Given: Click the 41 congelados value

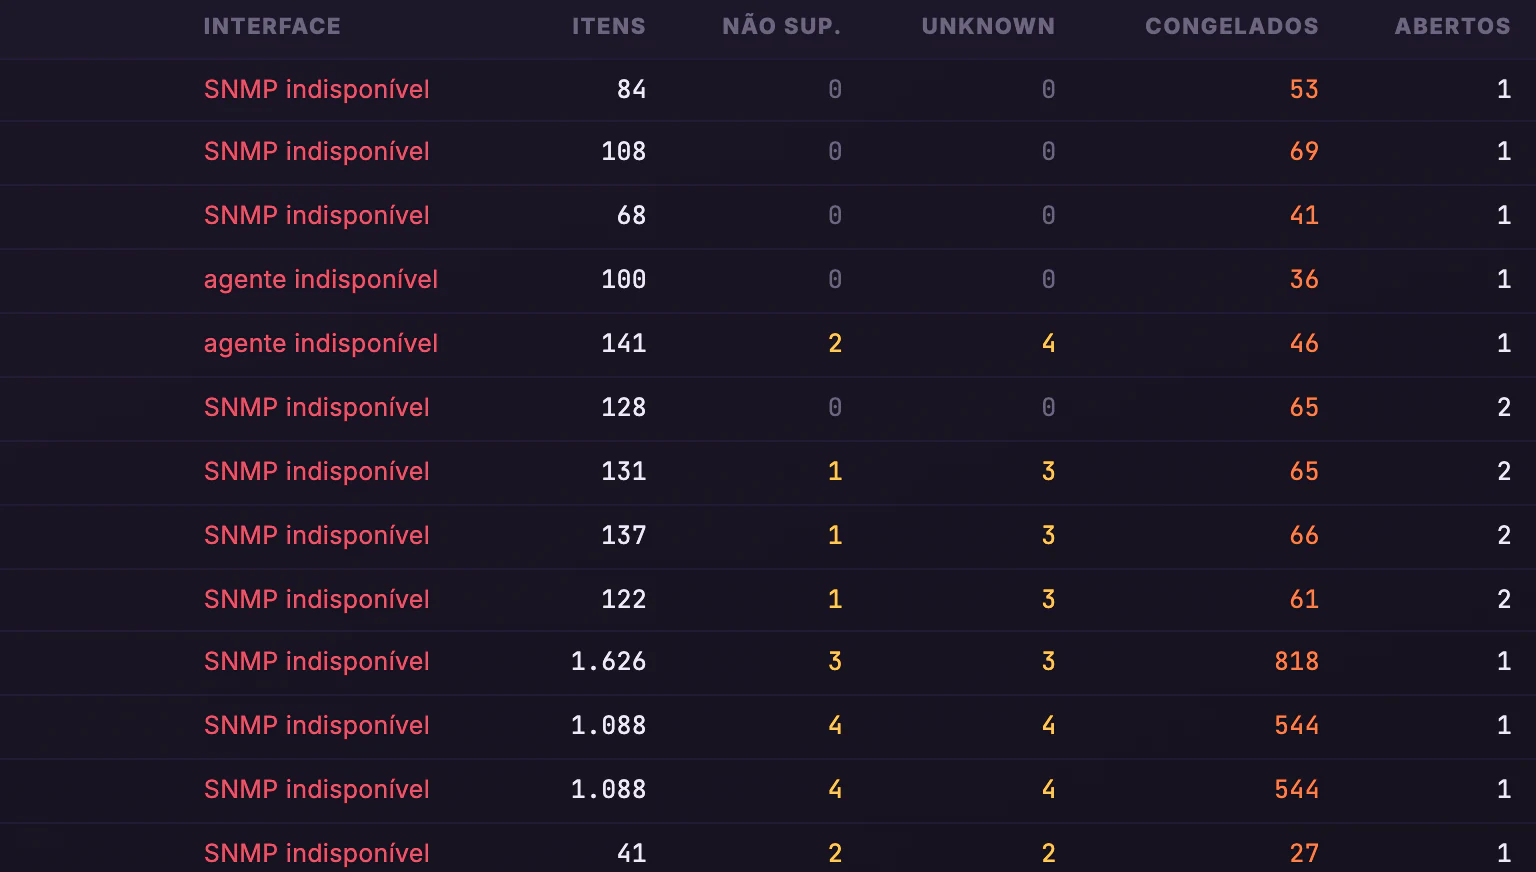Looking at the screenshot, I should [x=1304, y=215].
